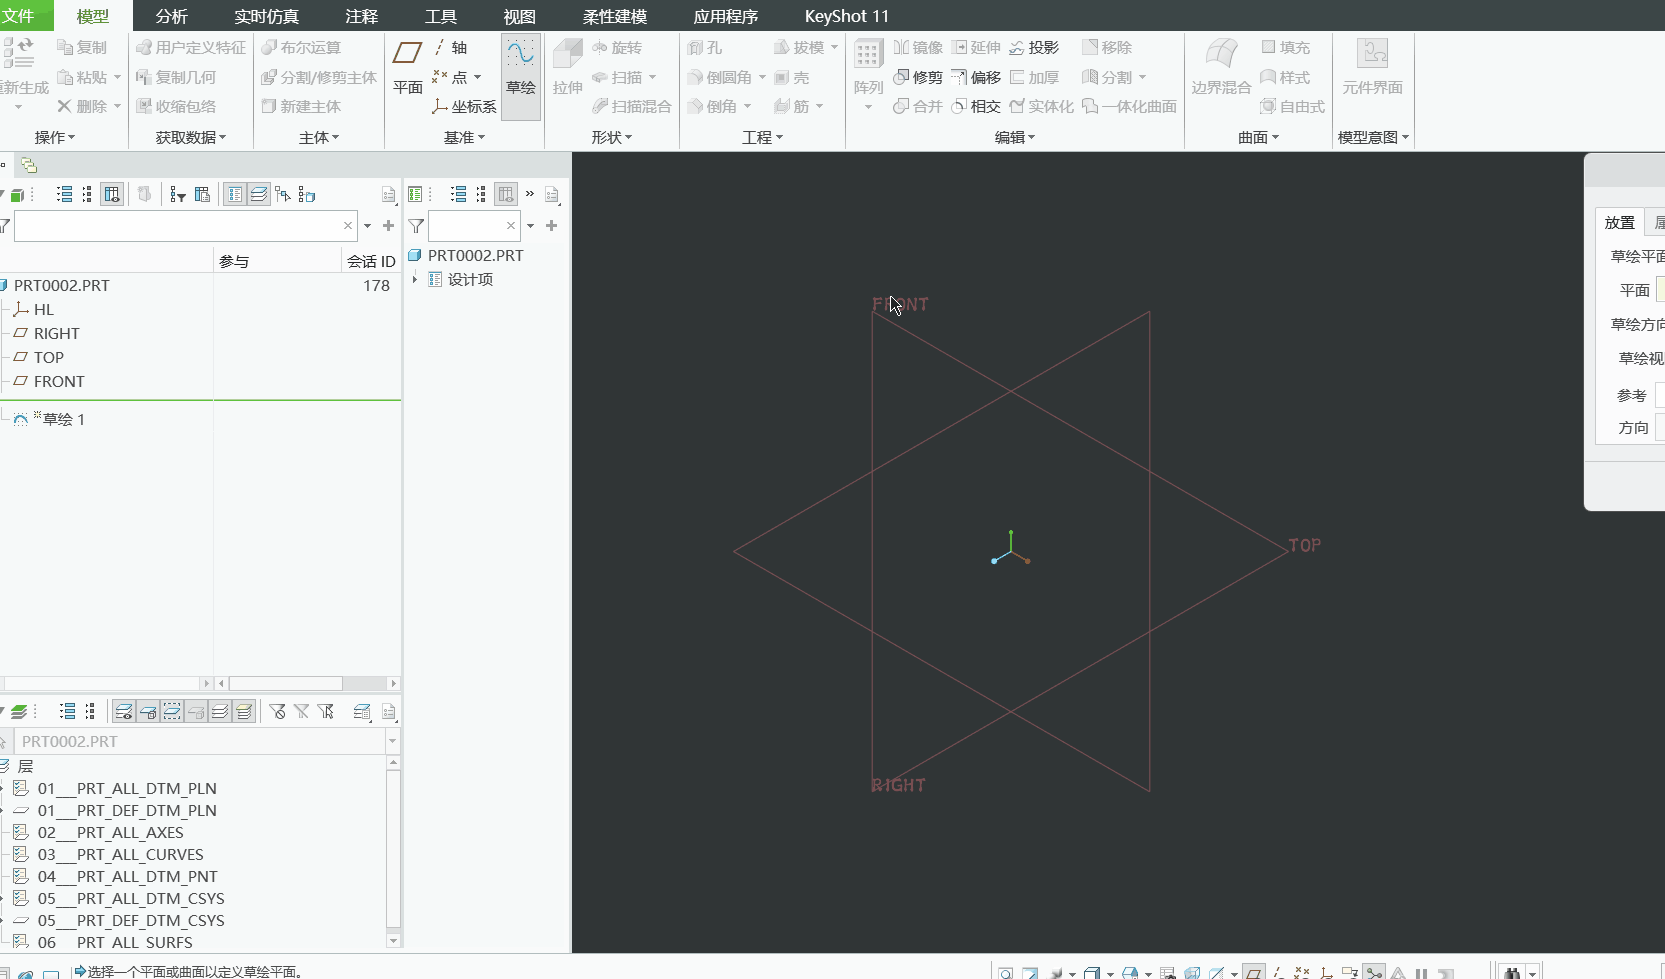Open the 文件 menu

18,16
